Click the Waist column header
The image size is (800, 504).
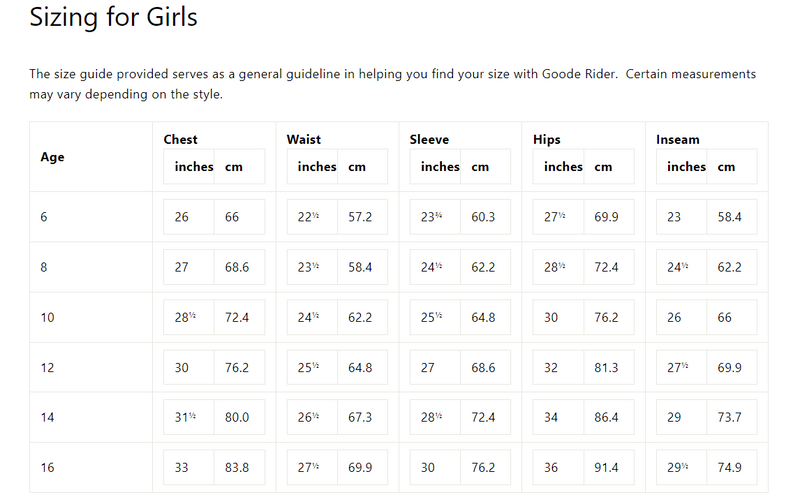coord(304,139)
